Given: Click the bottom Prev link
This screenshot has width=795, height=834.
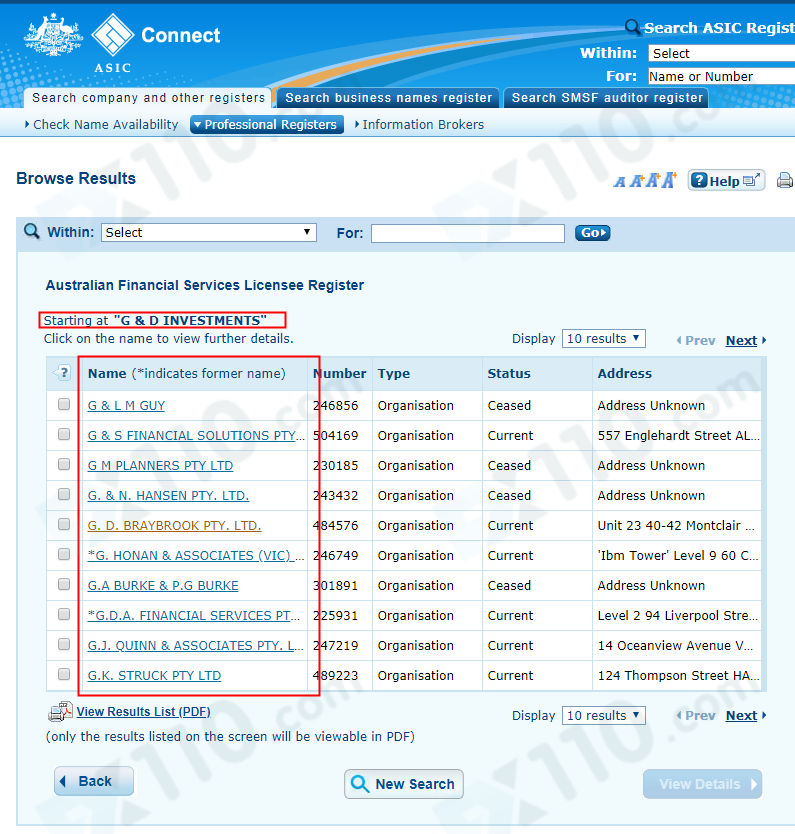Looking at the screenshot, I should 696,715.
